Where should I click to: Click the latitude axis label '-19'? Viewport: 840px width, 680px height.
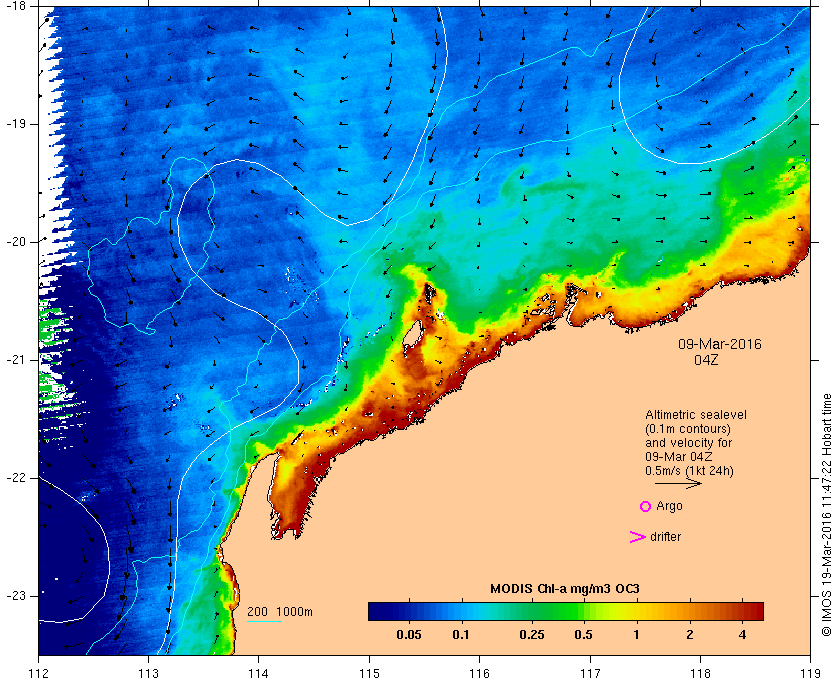(15, 124)
